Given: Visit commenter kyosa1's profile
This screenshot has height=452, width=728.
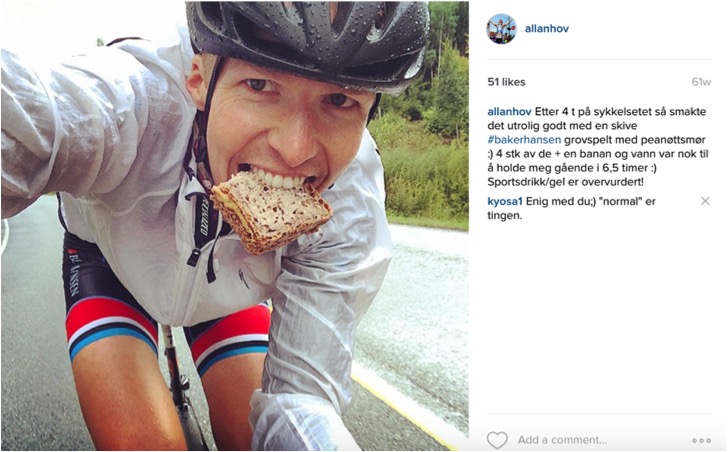Looking at the screenshot, I should click(505, 201).
